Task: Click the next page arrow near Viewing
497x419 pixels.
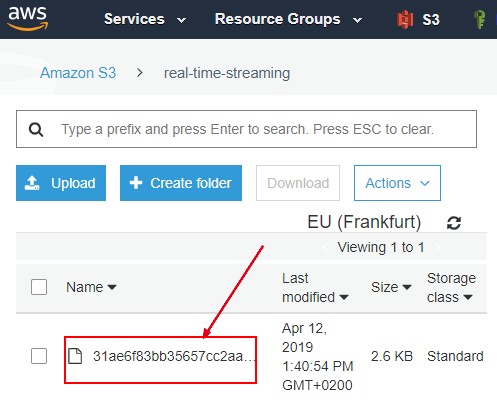Action: (x=438, y=247)
